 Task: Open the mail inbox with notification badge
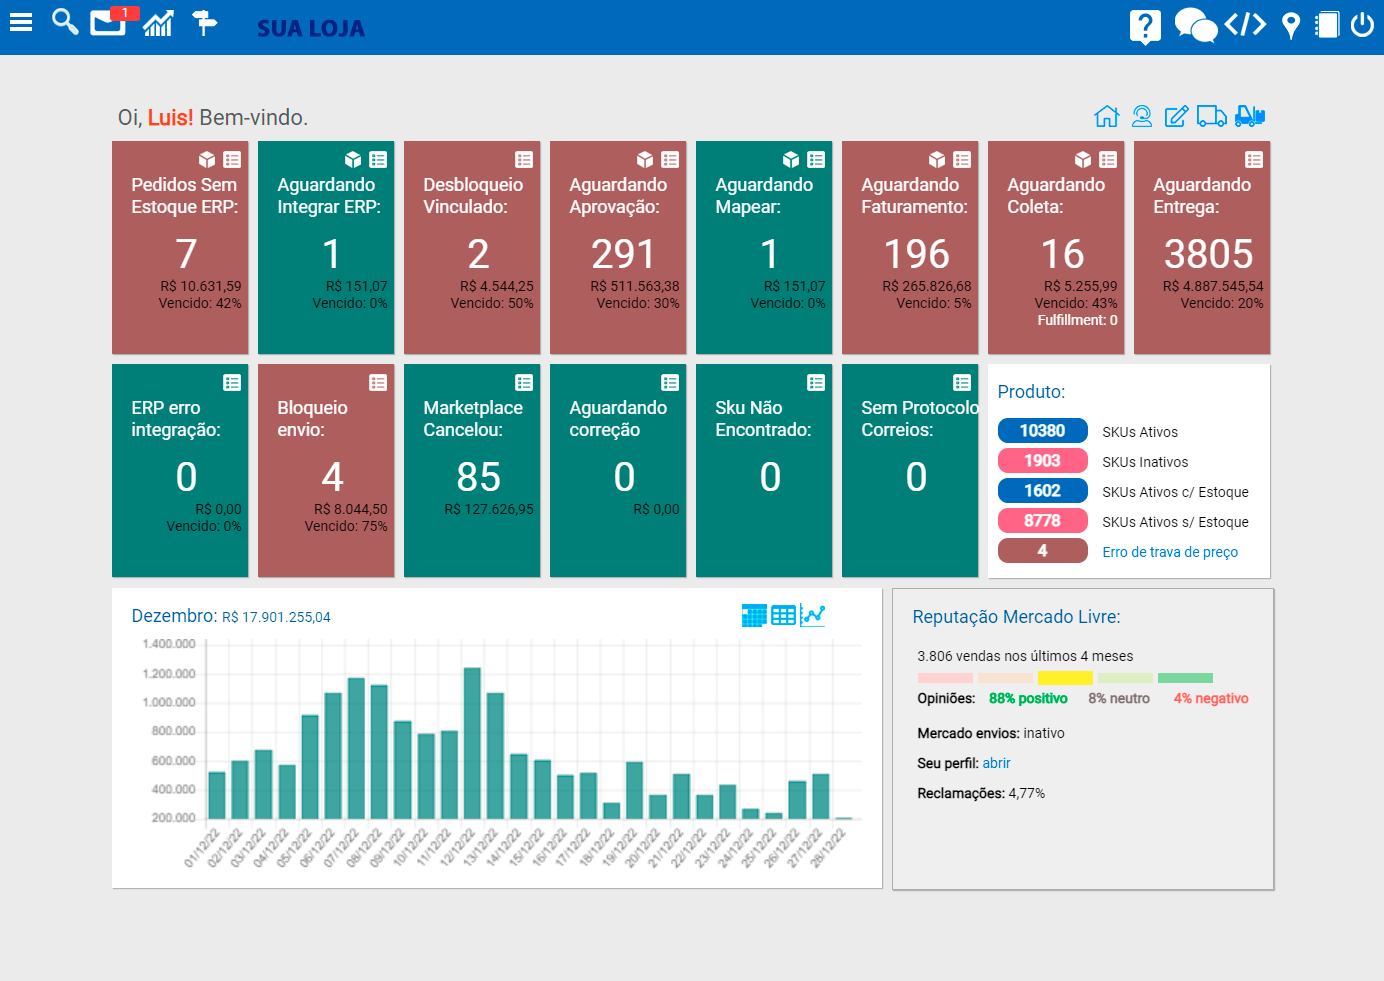(x=110, y=21)
